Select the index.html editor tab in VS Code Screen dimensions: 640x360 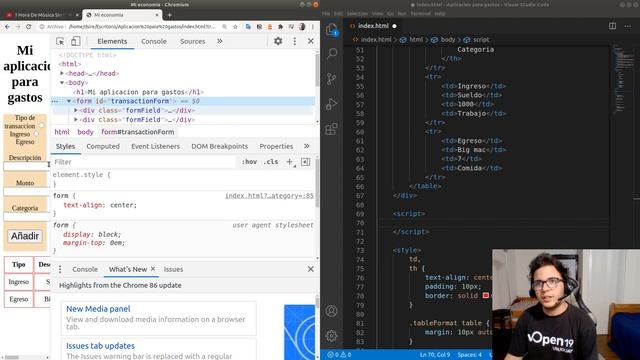tap(373, 26)
